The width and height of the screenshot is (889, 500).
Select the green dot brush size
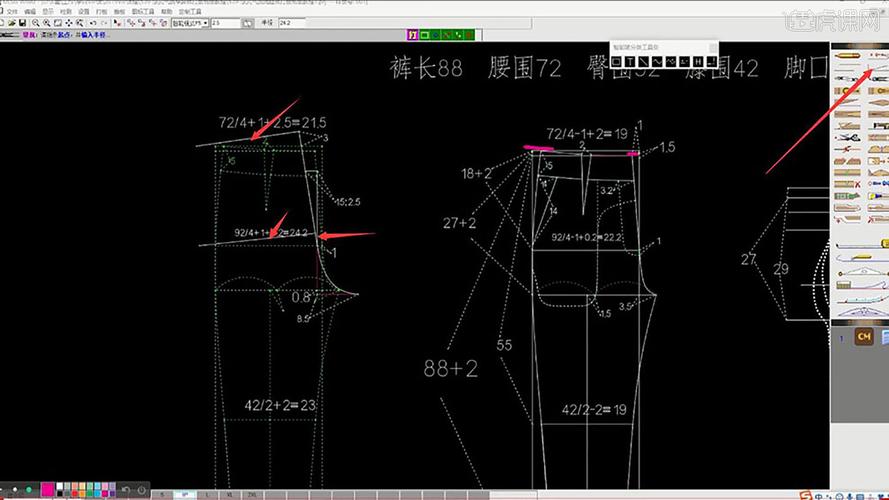point(29,489)
